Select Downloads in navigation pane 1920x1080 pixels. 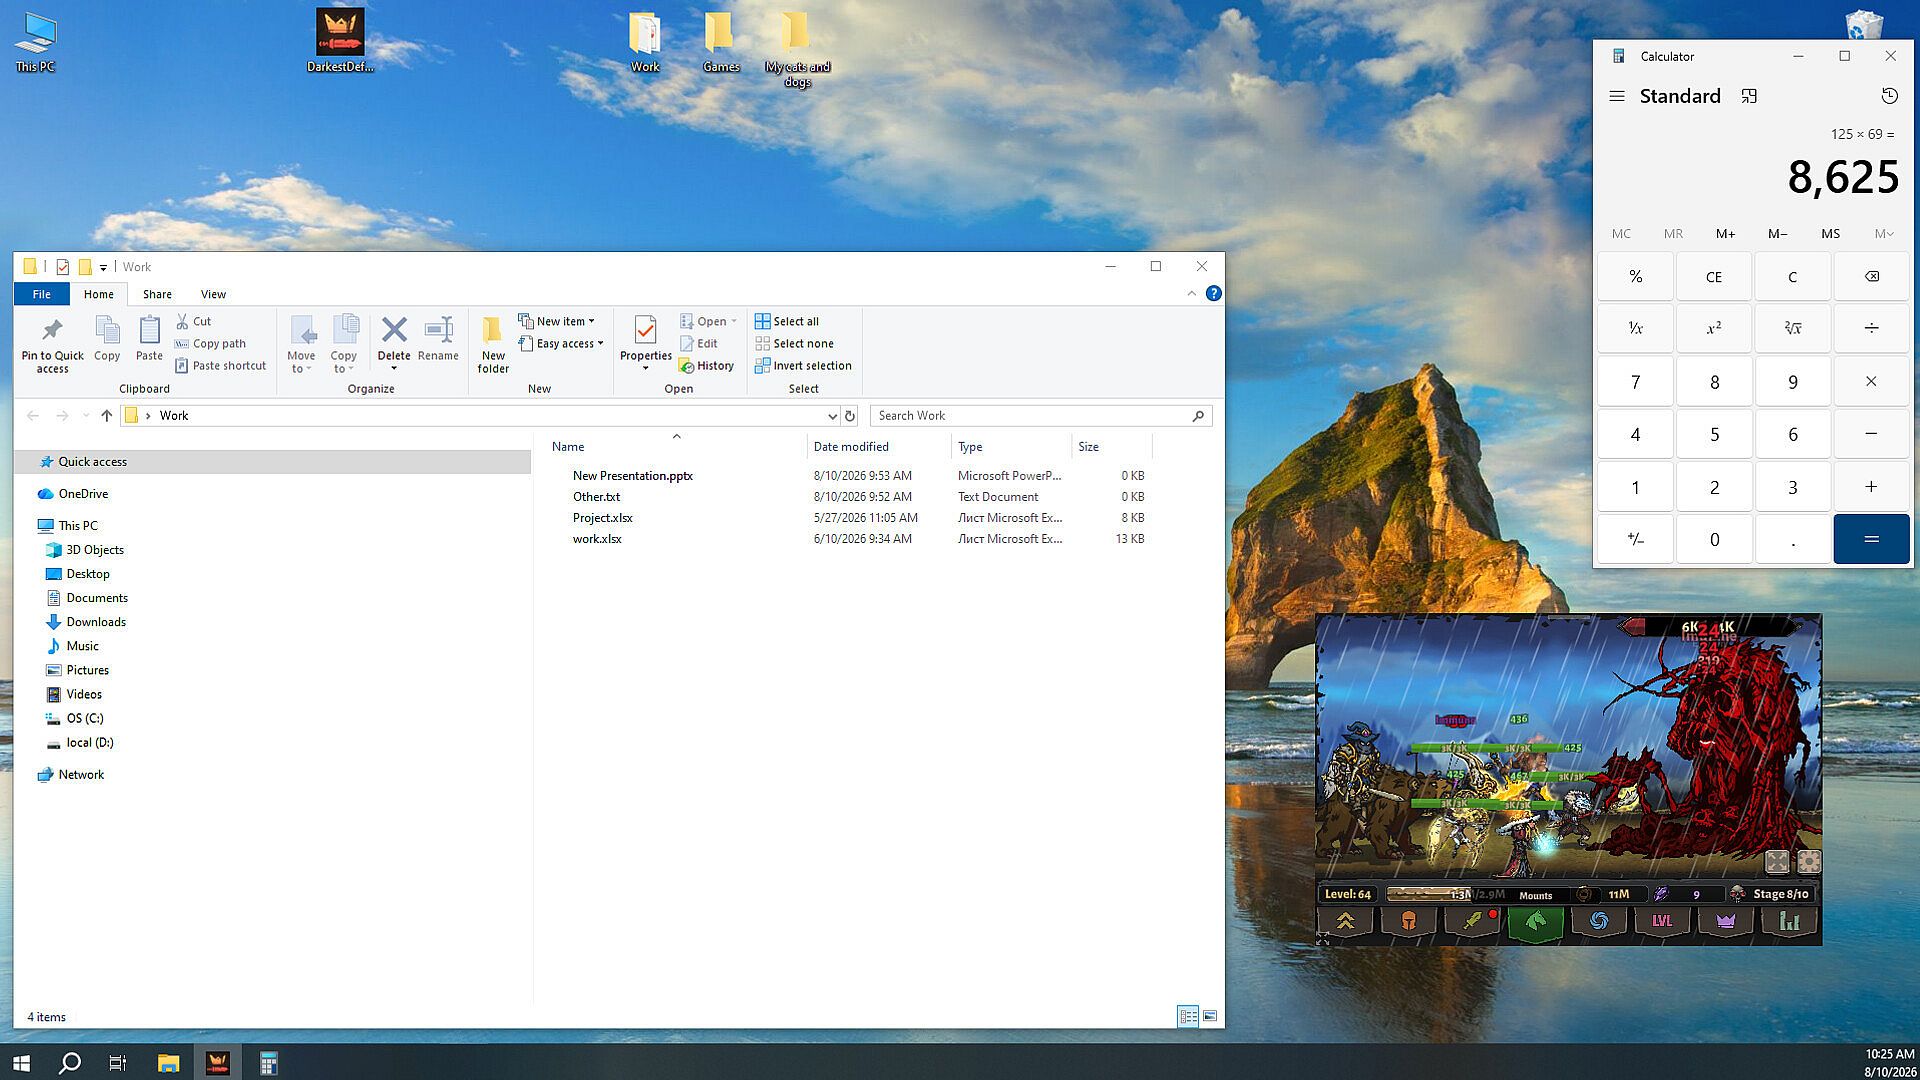click(96, 621)
